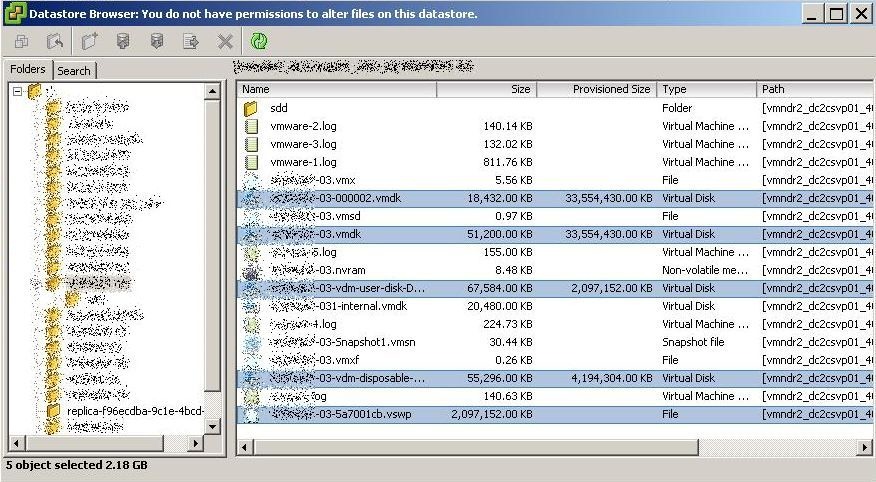The height and width of the screenshot is (482, 876).
Task: Select the -03-Snapshot1.vmsn file
Action: pos(342,342)
